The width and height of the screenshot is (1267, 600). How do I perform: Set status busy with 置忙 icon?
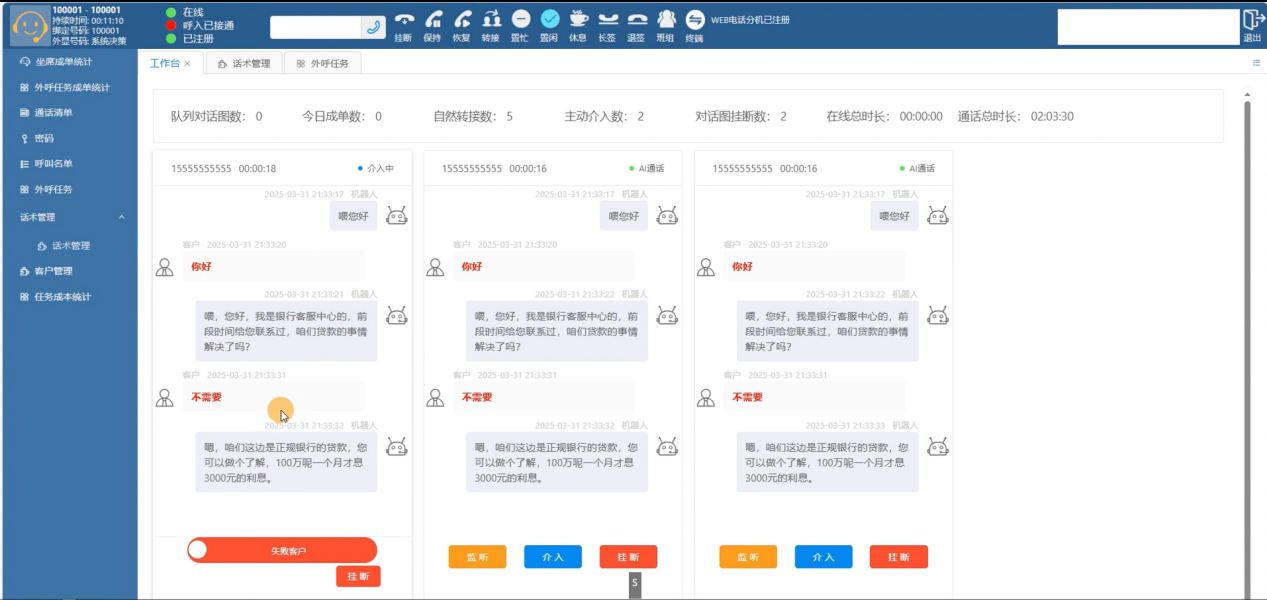tap(520, 19)
